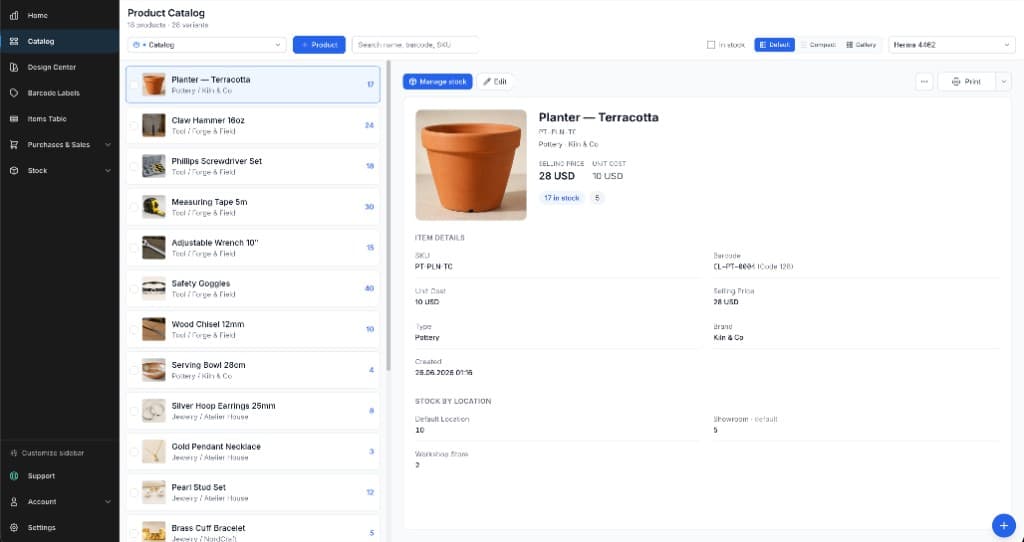Open the Herma 4462 label dropdown
Viewport: 1024px width, 542px height.
click(952, 45)
